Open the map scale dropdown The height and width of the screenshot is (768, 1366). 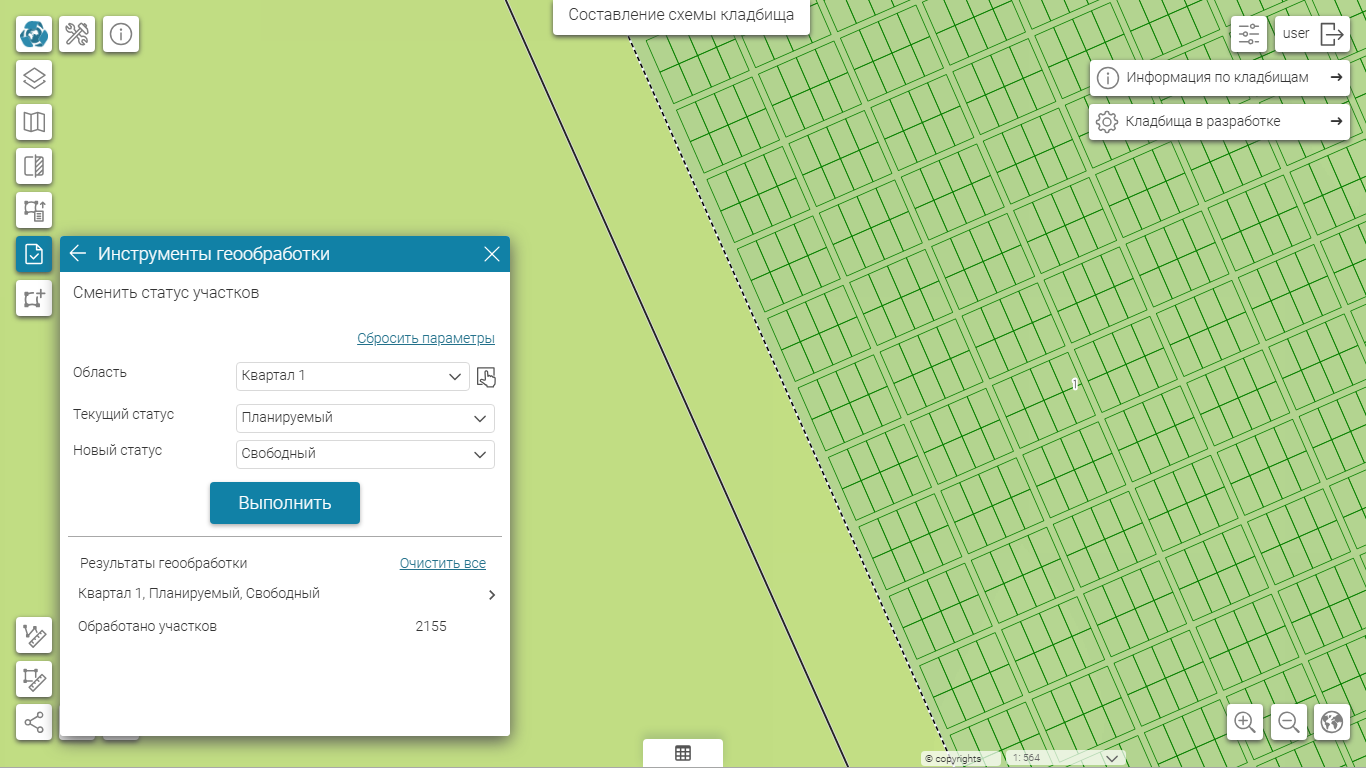(x=1066, y=759)
